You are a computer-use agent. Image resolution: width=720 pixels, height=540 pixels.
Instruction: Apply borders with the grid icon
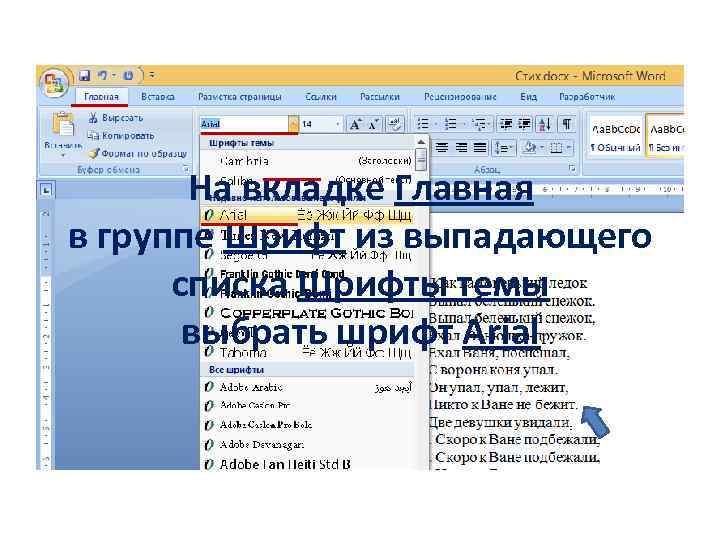[556, 148]
